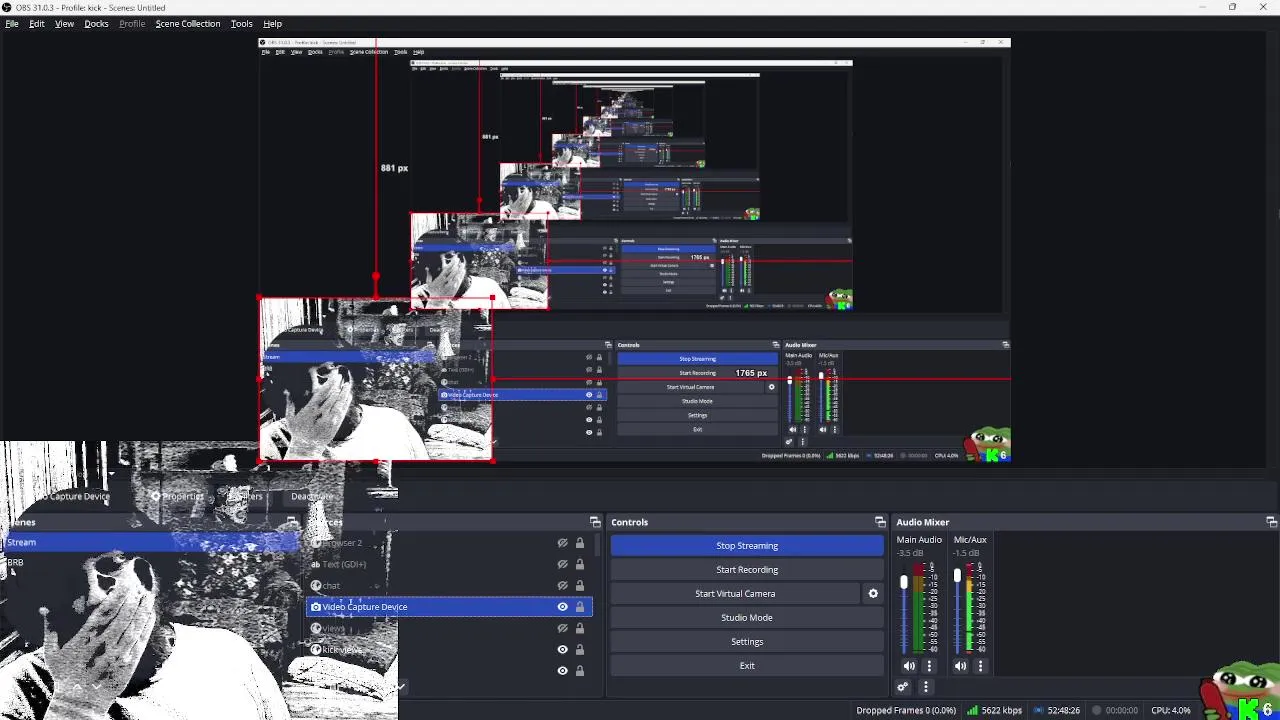Click Start Recording

[747, 570]
